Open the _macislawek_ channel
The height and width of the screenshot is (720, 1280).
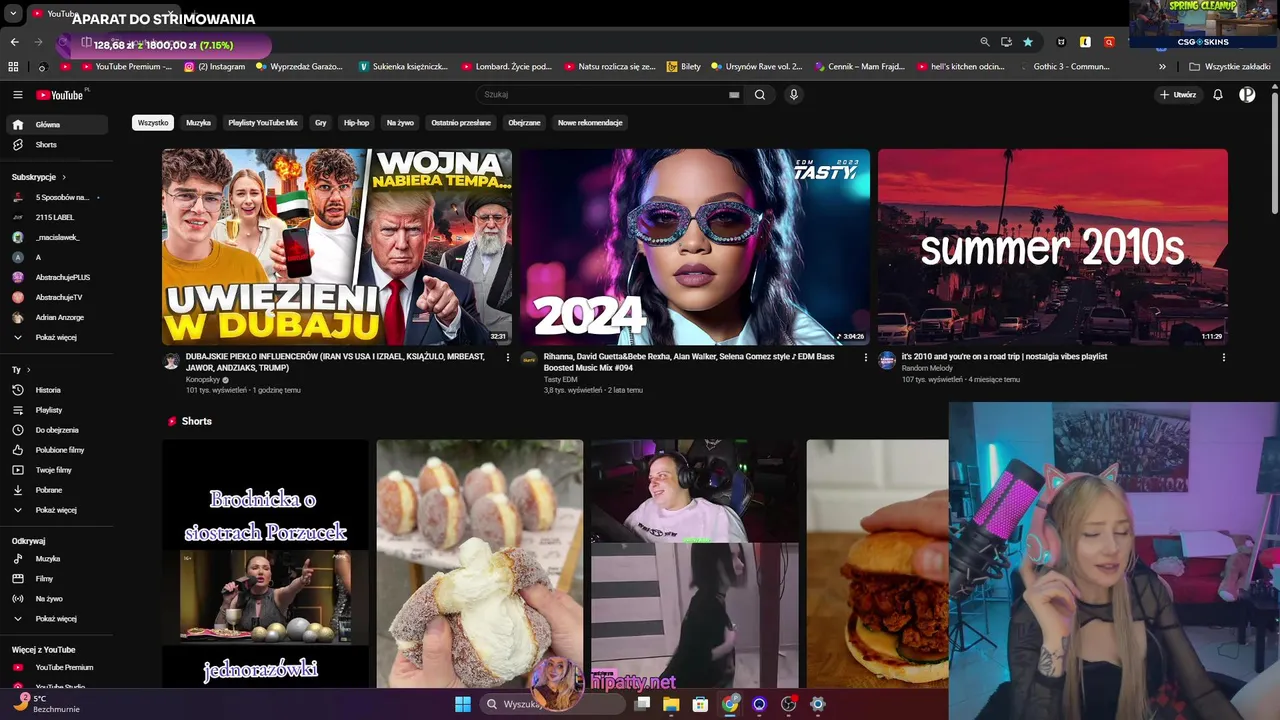[56, 237]
